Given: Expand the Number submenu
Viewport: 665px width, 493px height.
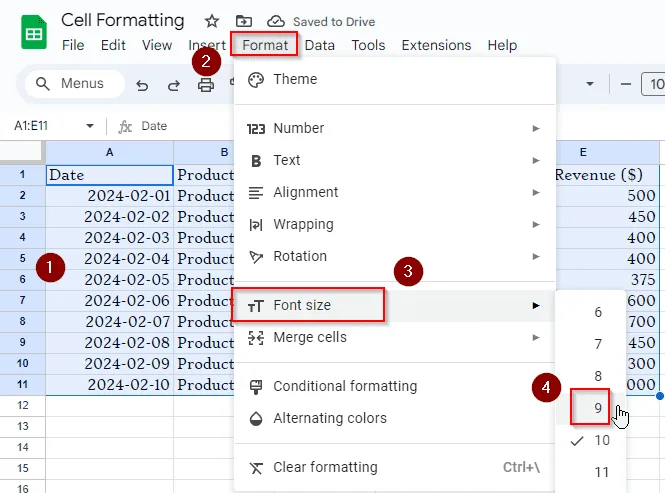Looking at the screenshot, I should pyautogui.click(x=394, y=128).
